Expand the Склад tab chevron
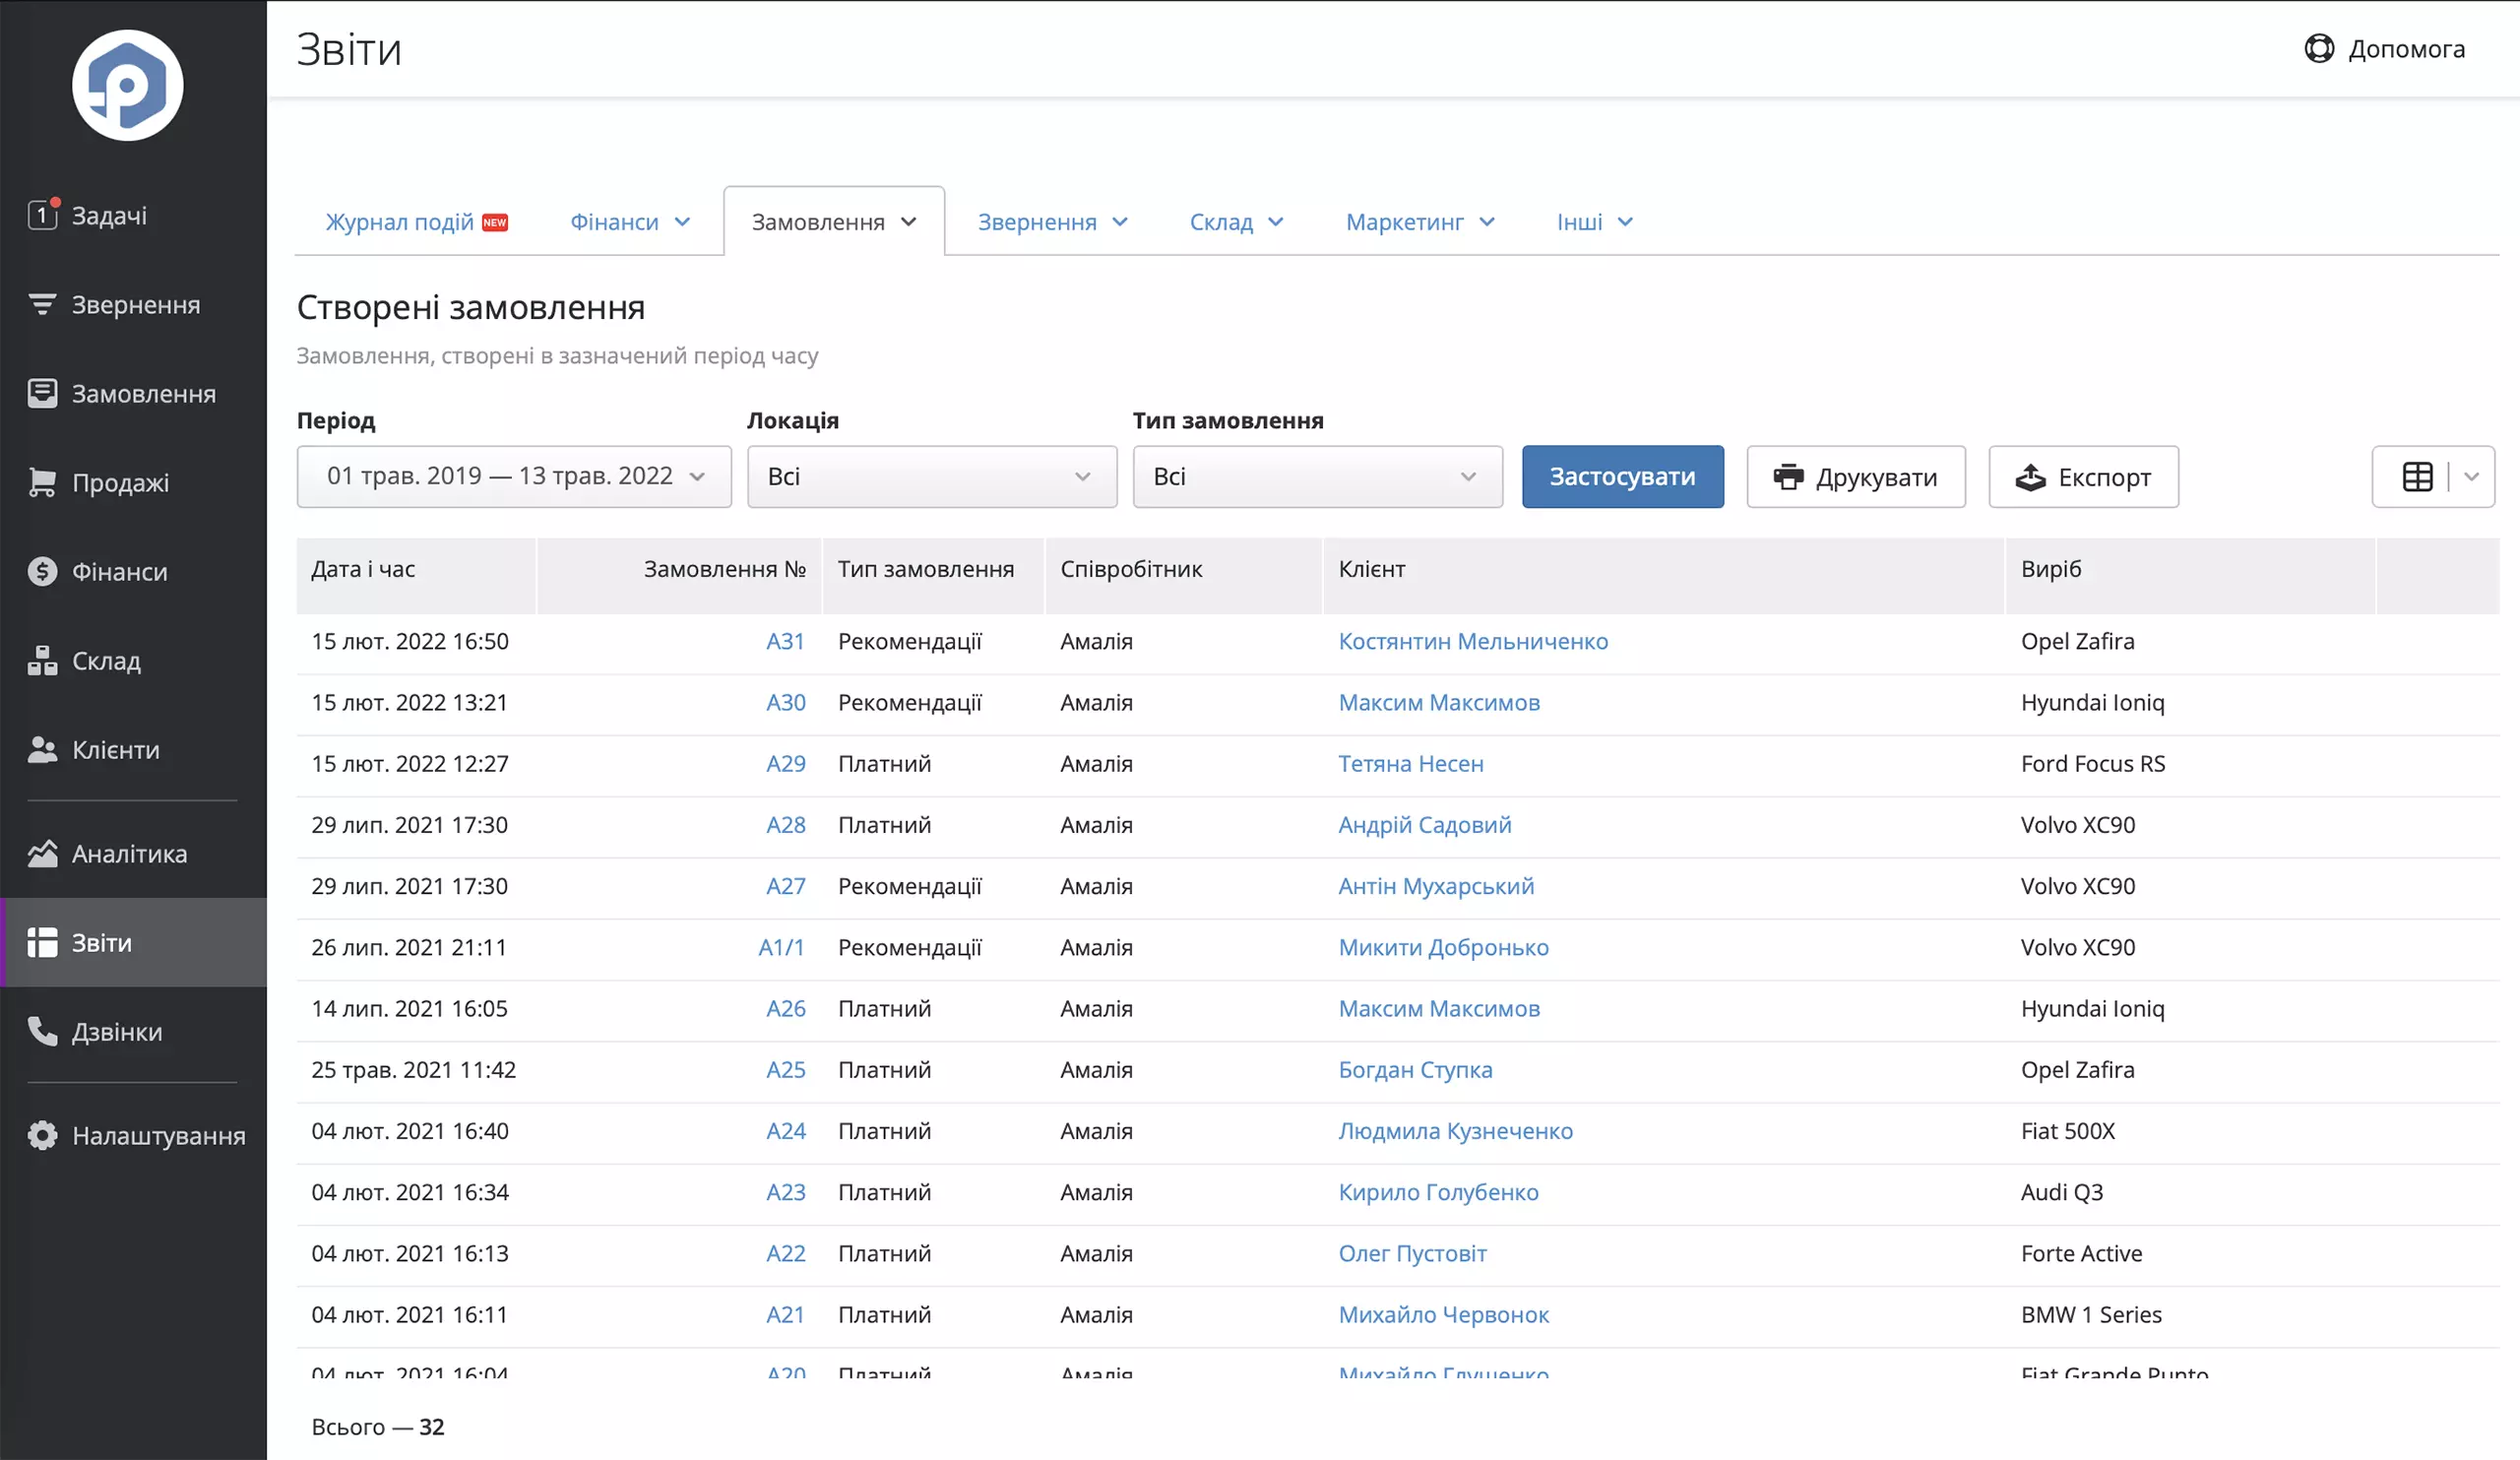 [x=1276, y=222]
